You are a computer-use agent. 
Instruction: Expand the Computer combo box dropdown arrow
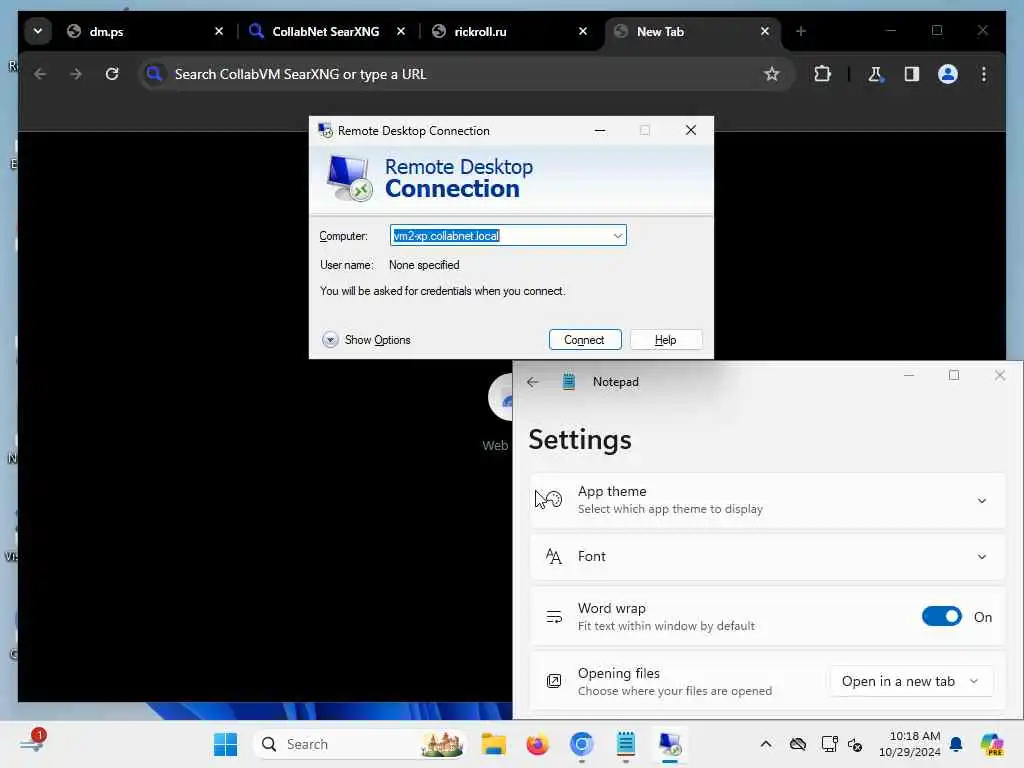coord(617,236)
